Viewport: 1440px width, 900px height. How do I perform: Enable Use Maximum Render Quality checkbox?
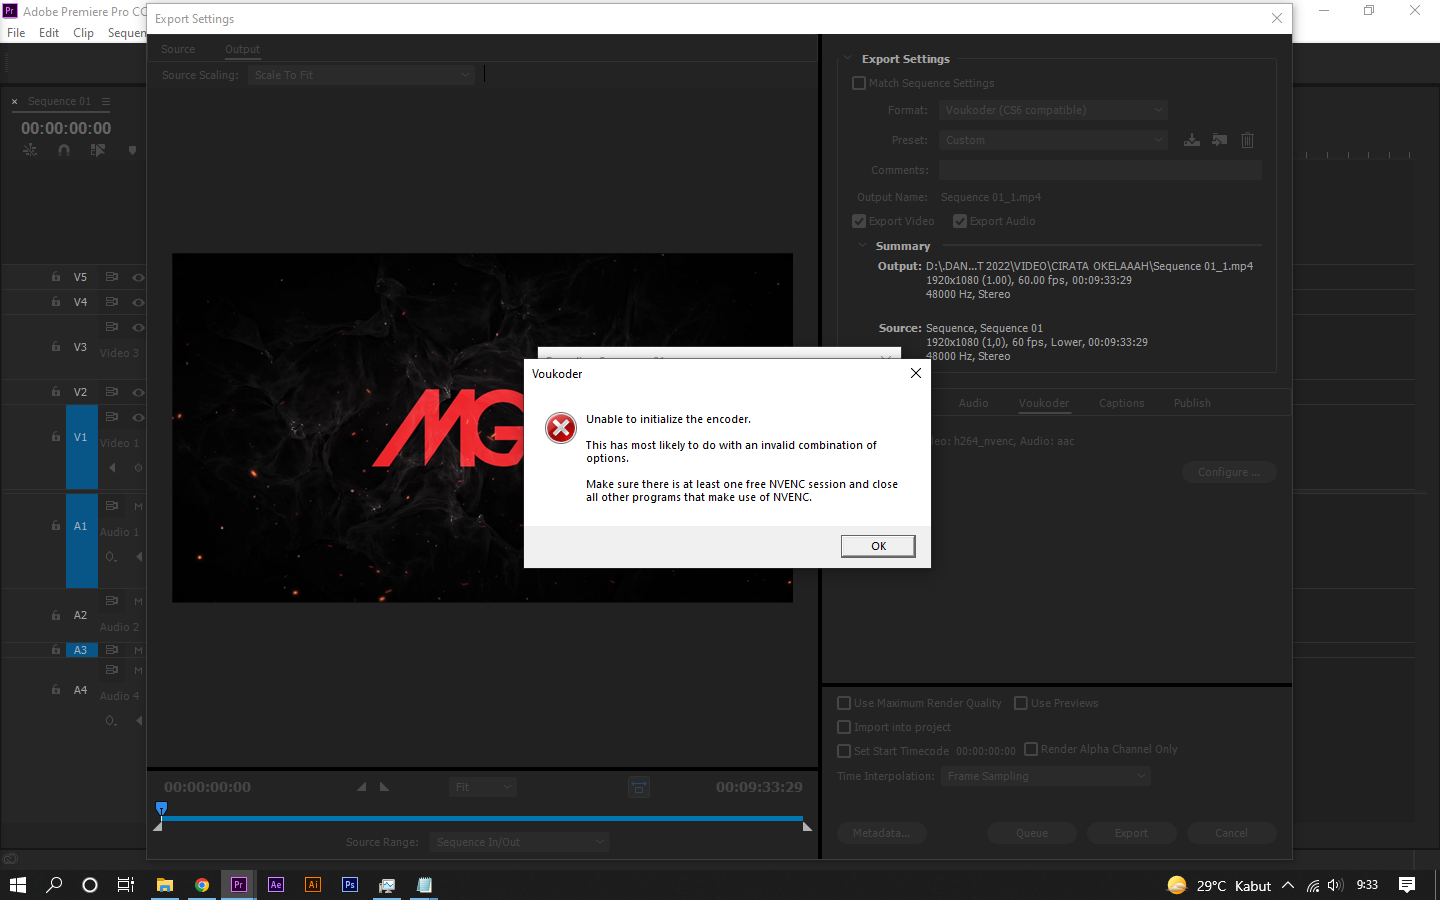coord(844,703)
